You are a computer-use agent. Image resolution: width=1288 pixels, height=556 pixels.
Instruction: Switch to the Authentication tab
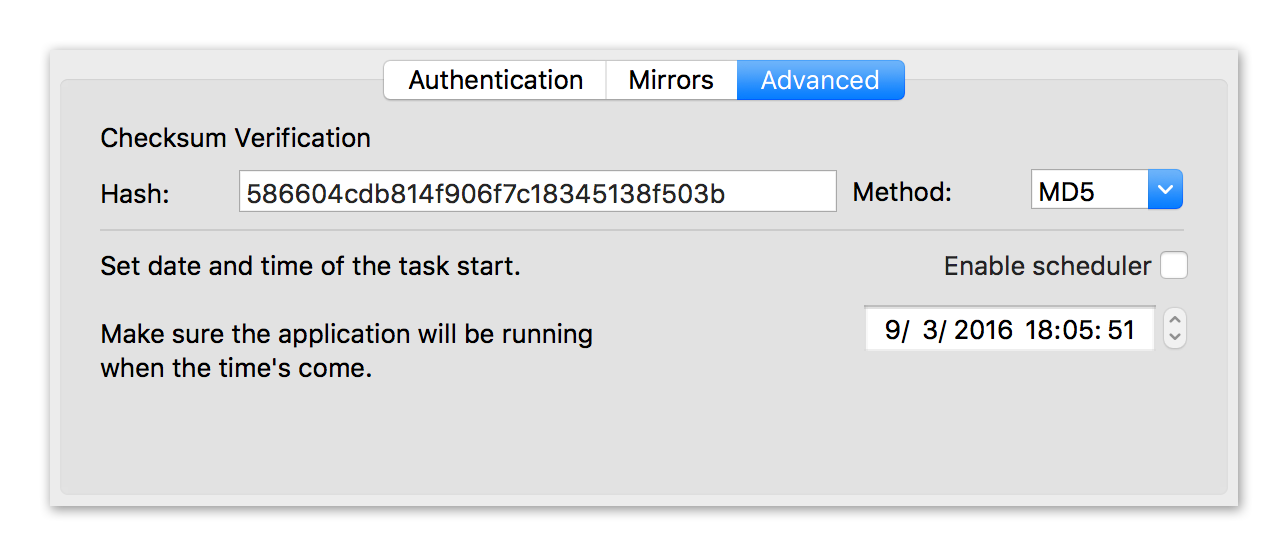[x=495, y=80]
